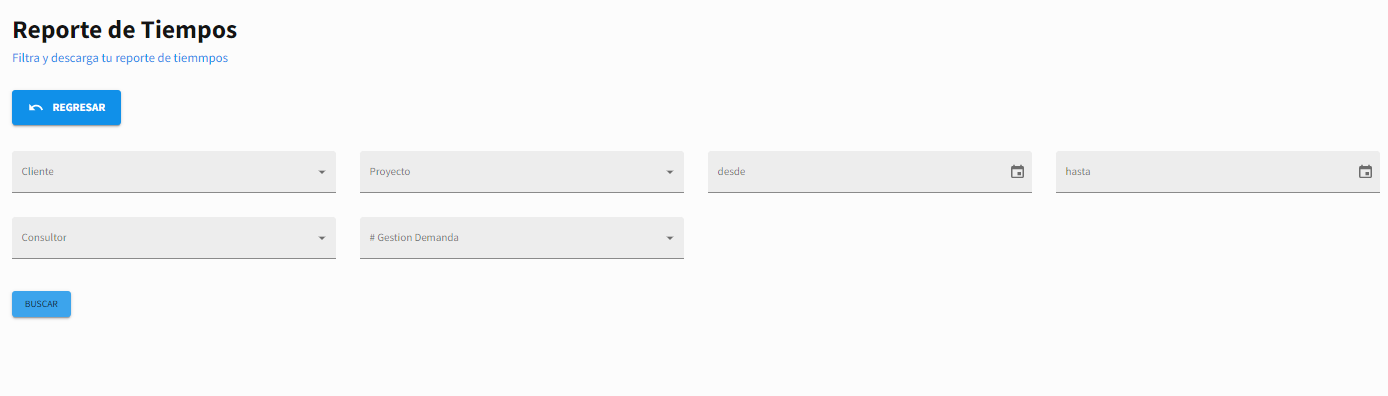Click the 'Filtra y descarga' subtitle text

[x=120, y=58]
